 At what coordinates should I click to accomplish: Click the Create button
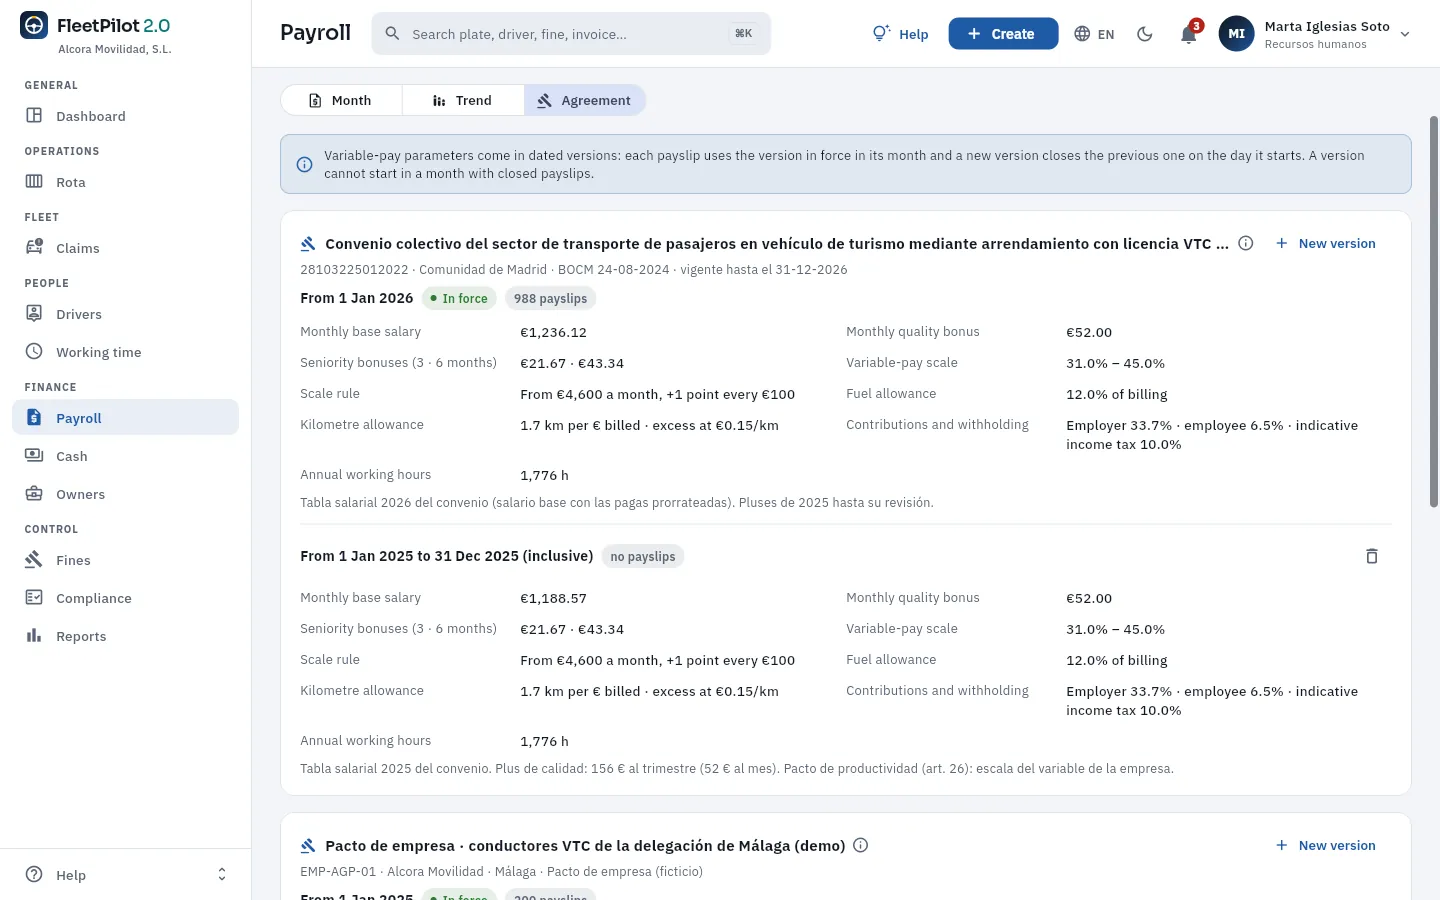click(x=1003, y=34)
